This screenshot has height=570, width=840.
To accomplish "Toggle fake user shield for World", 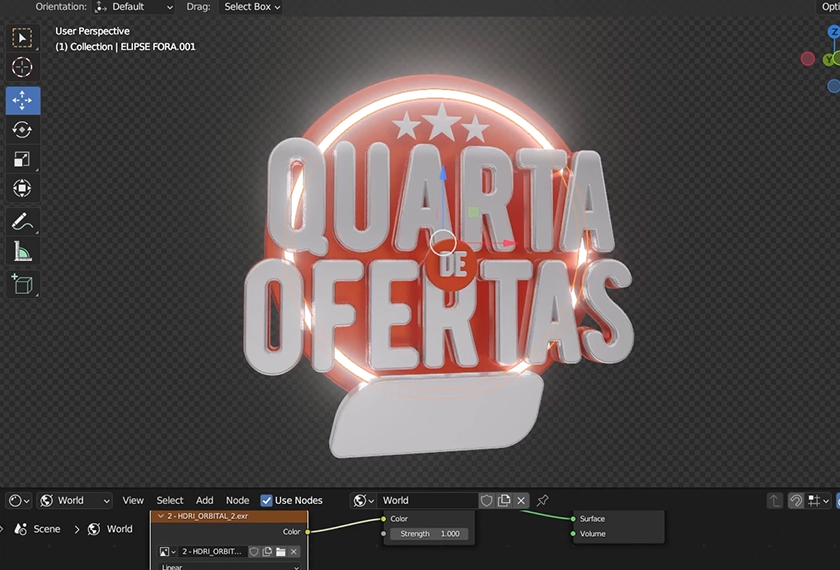I will [487, 500].
